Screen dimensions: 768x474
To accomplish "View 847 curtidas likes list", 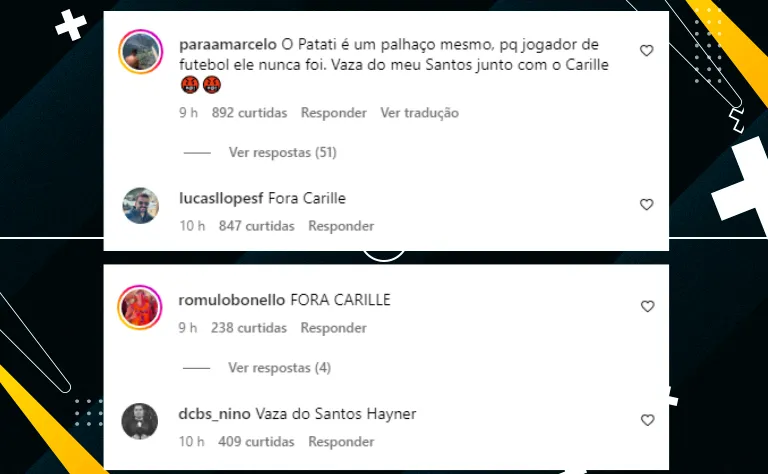I will coord(257,226).
